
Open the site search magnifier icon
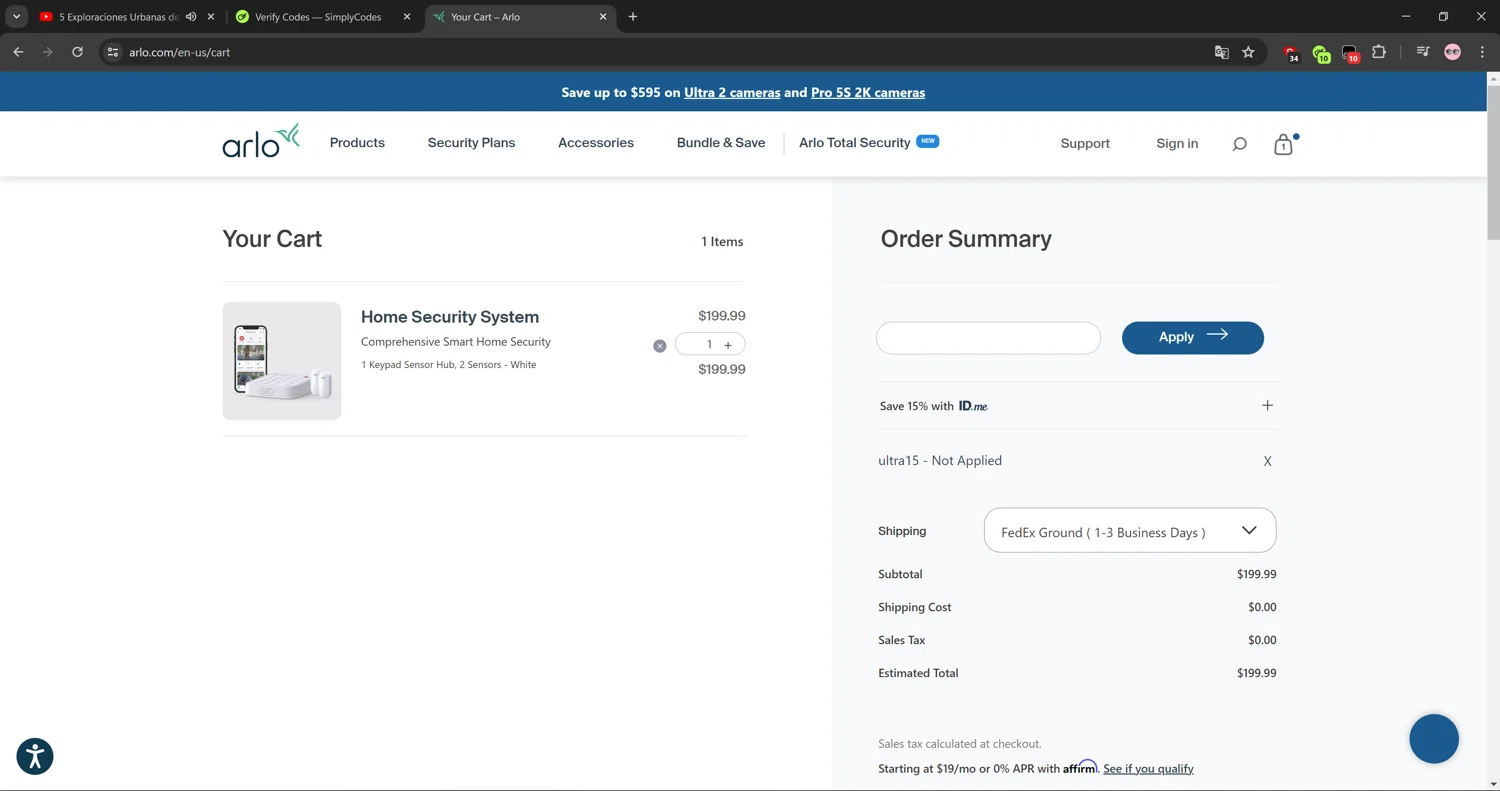click(x=1239, y=144)
